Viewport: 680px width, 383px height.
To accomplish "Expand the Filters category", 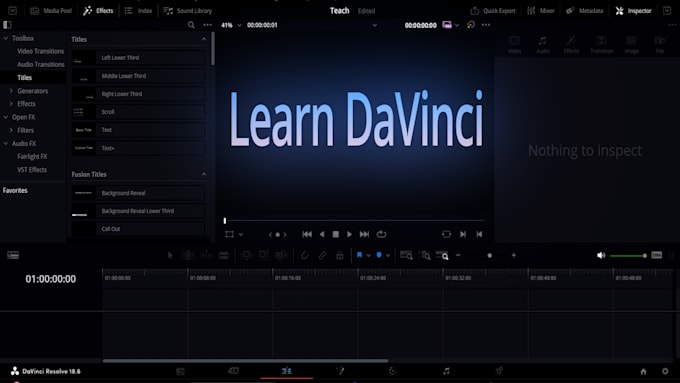I will (x=11, y=130).
